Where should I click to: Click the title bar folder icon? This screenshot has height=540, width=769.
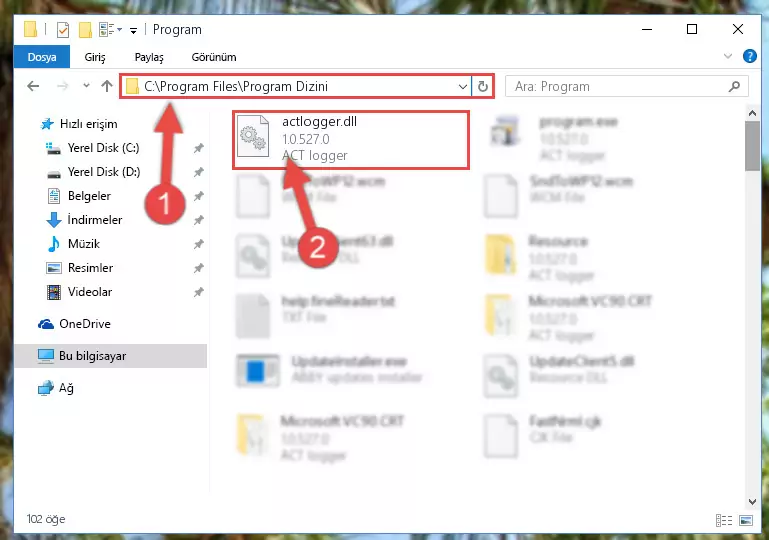(30, 29)
